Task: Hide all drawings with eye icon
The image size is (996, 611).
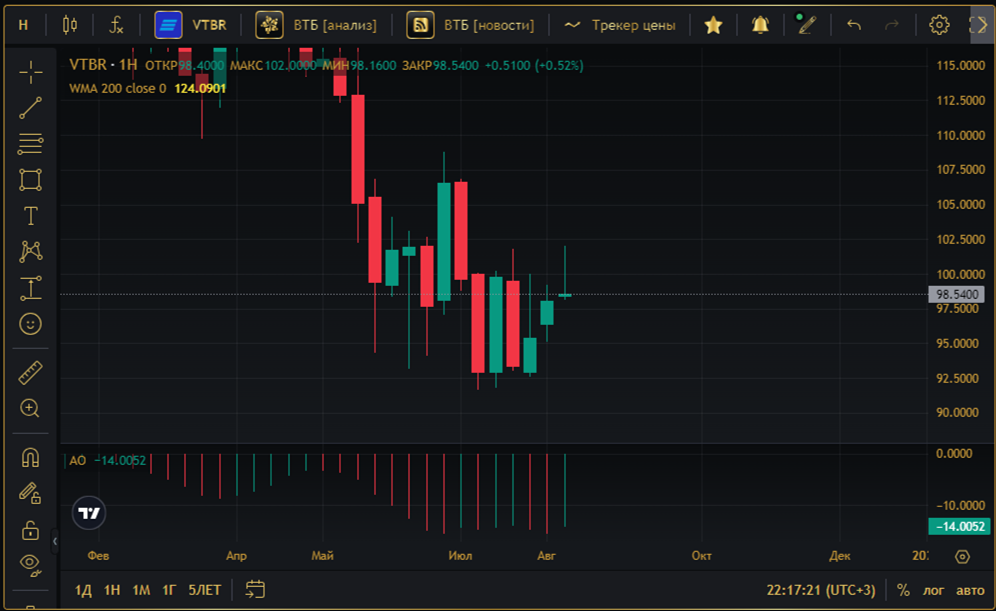Action: click(30, 564)
